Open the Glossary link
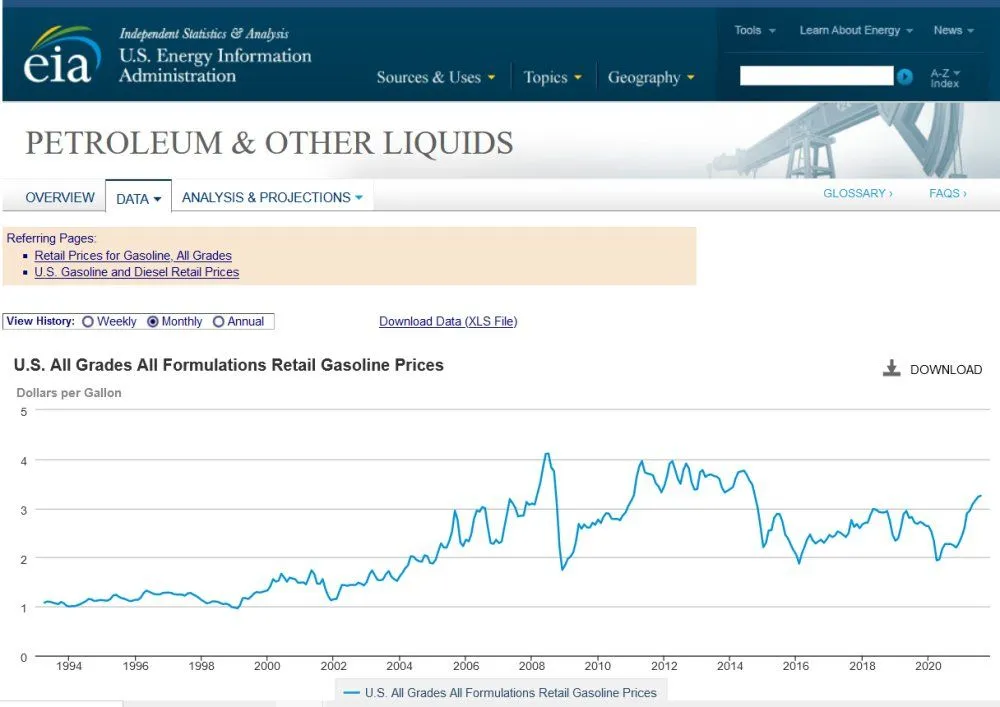 click(x=857, y=193)
